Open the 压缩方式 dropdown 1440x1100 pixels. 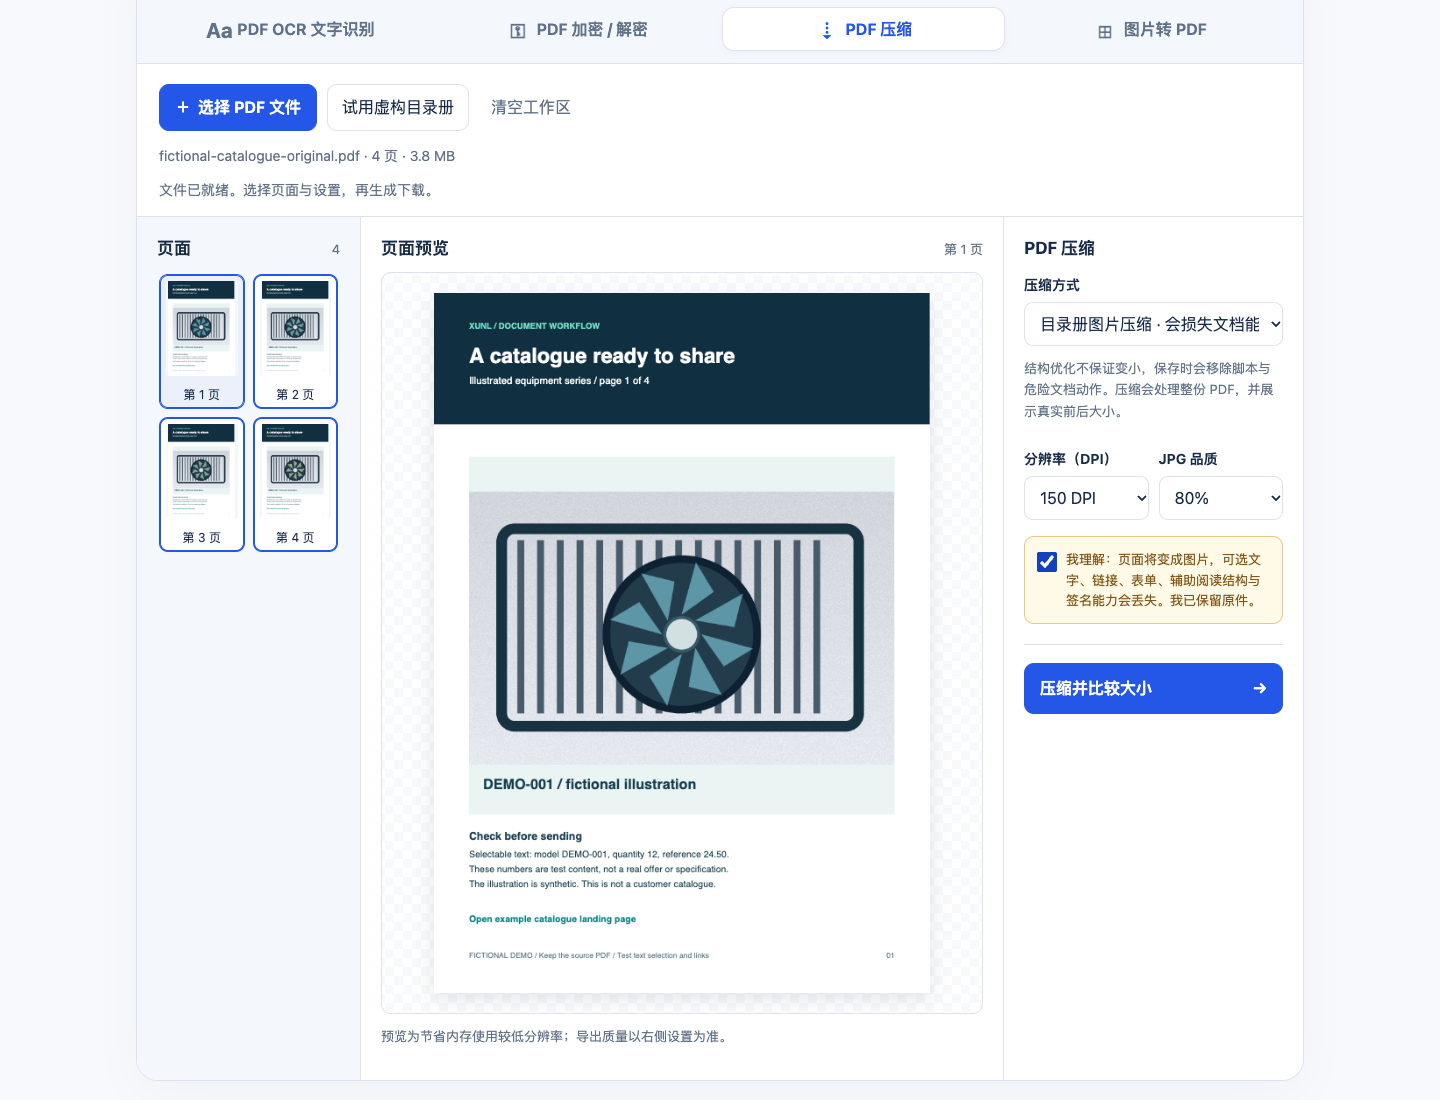click(1153, 324)
